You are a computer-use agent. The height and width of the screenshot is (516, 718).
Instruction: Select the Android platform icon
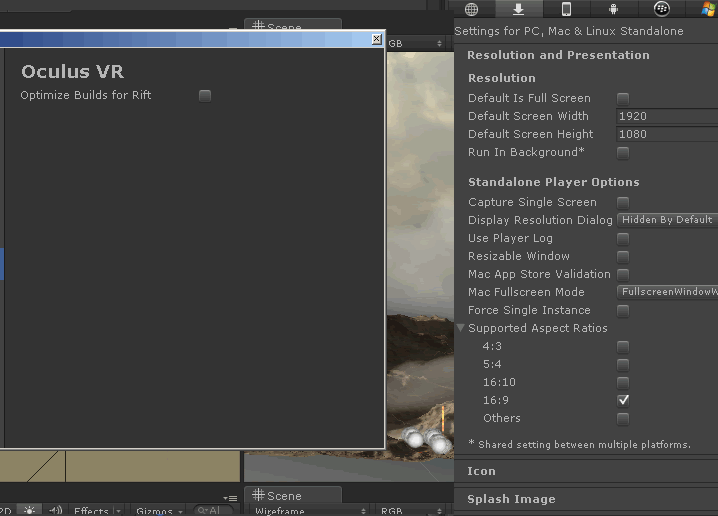614,9
